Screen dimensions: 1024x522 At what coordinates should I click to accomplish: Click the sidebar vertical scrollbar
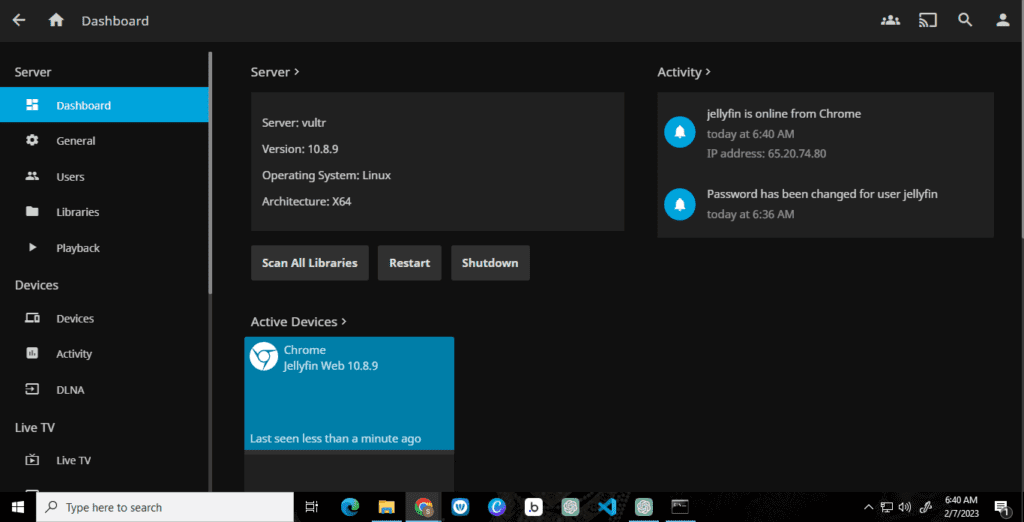click(210, 173)
